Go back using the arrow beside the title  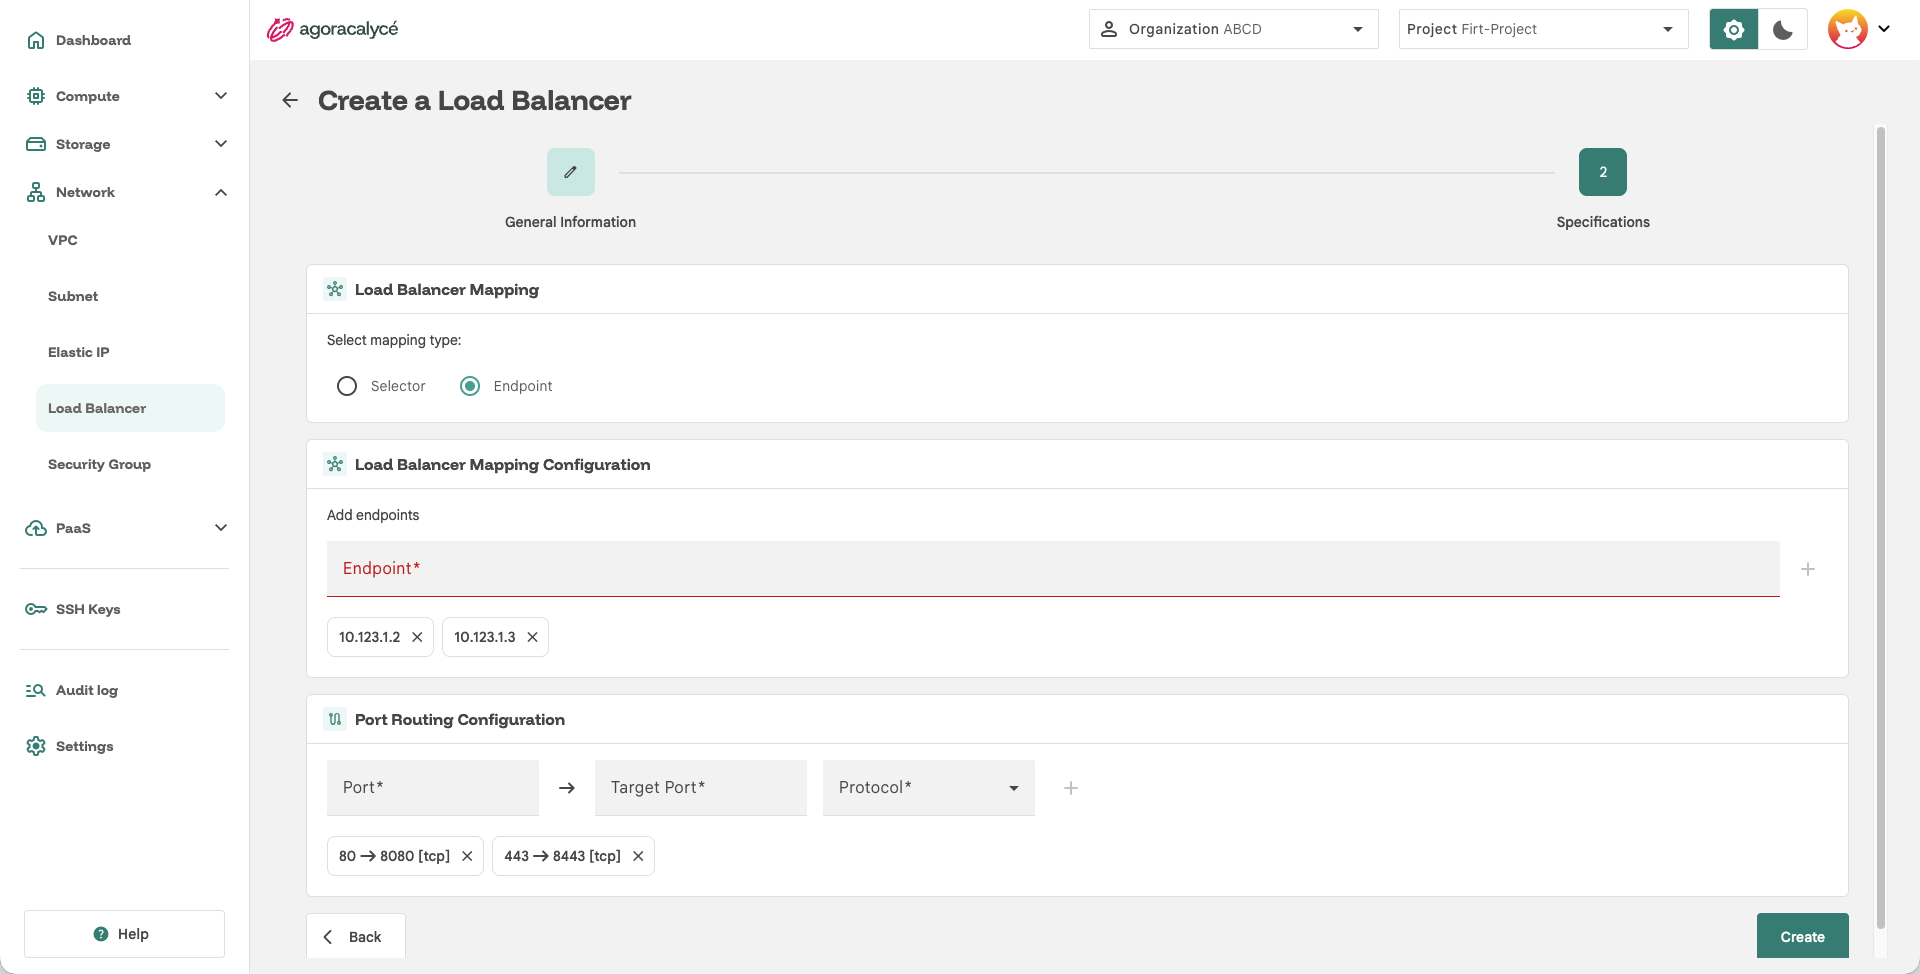290,100
